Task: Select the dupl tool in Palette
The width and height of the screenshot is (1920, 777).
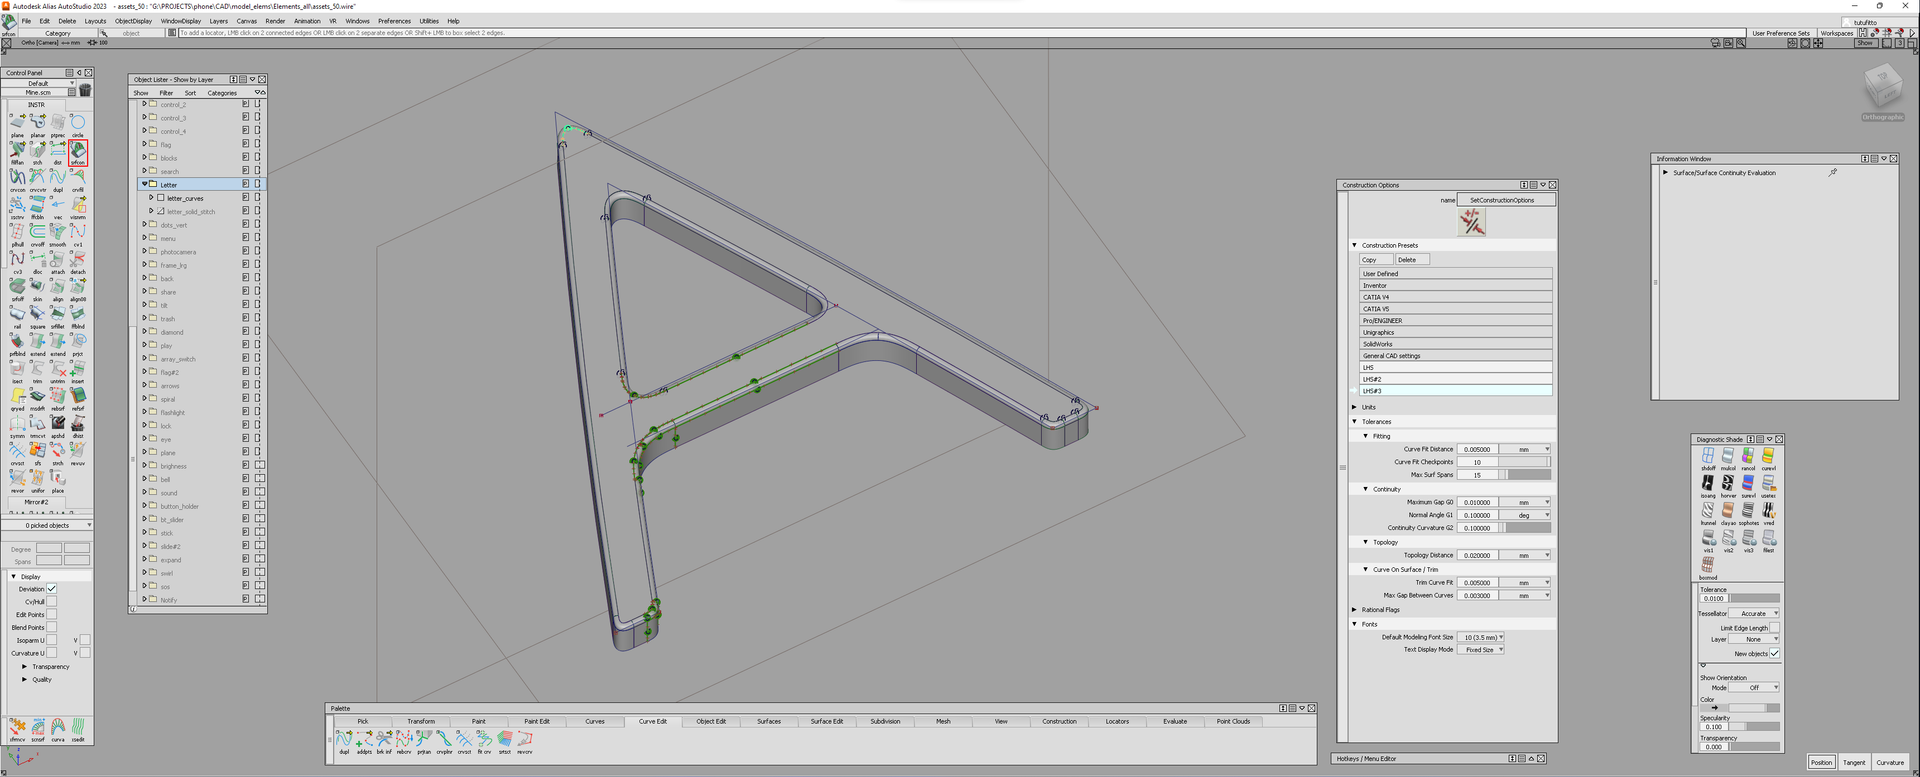Action: tap(344, 741)
